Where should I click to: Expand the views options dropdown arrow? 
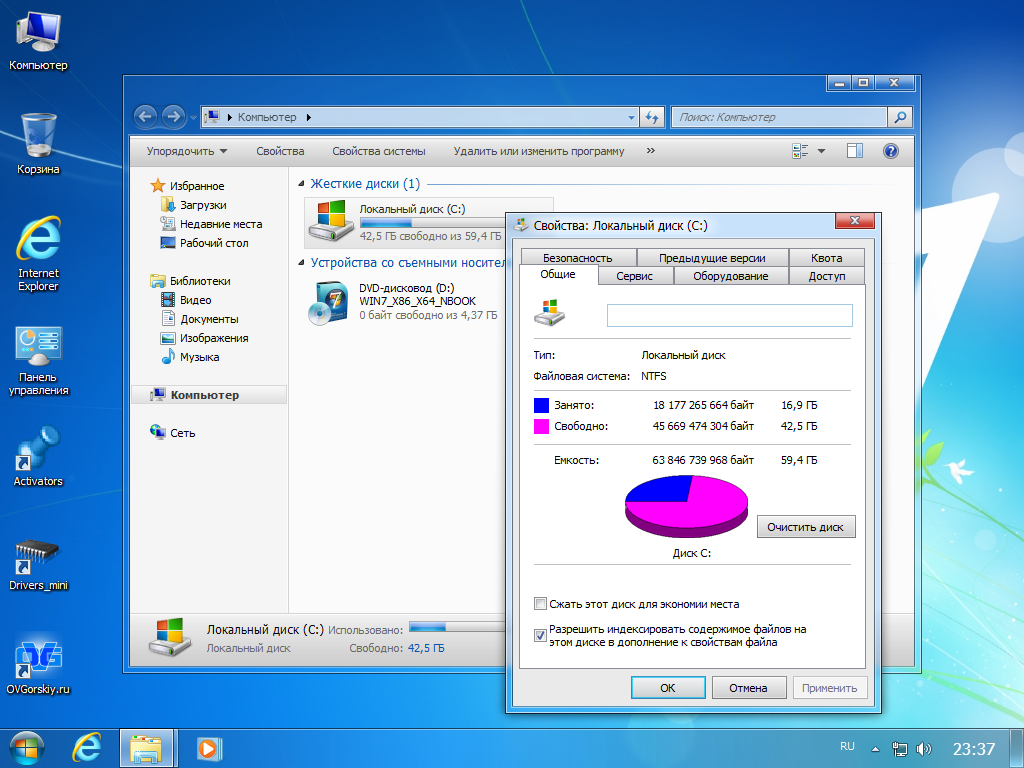(822, 151)
